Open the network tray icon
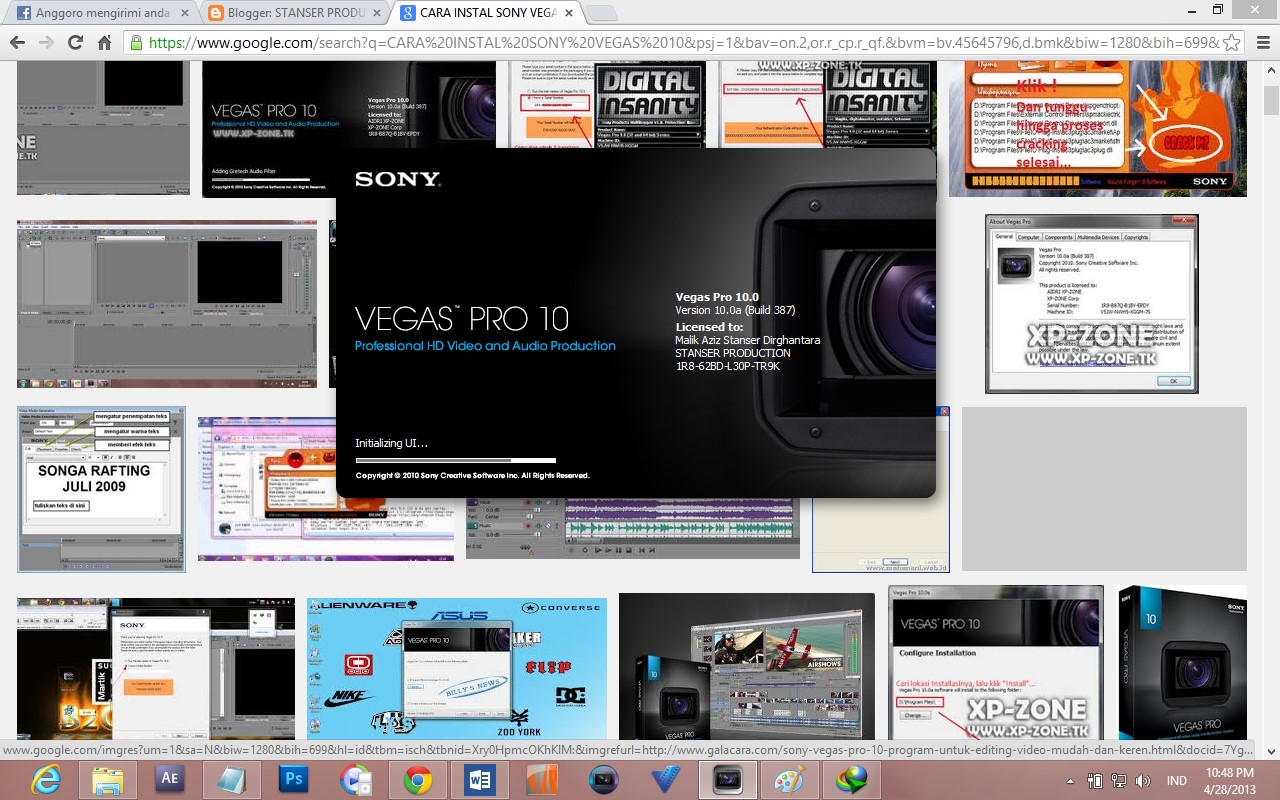Image resolution: width=1280 pixels, height=800 pixels. (1118, 781)
